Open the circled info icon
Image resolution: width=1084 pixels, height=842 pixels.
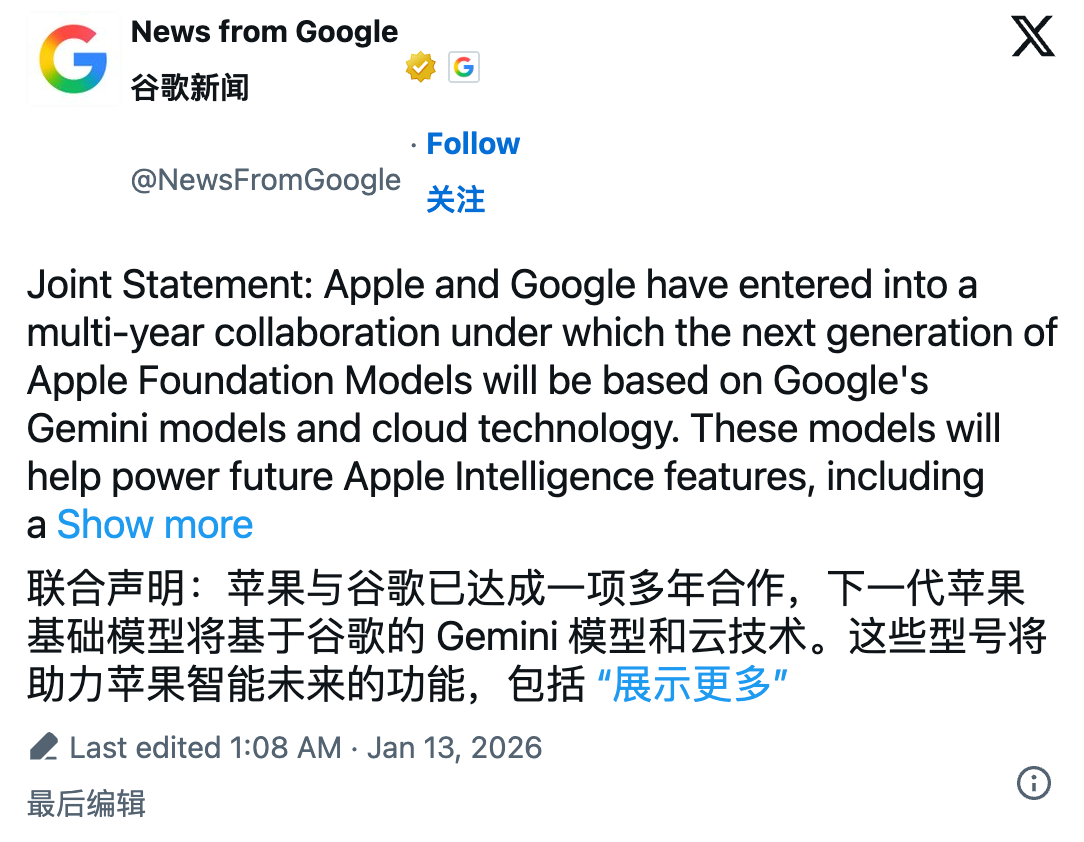point(1033,783)
